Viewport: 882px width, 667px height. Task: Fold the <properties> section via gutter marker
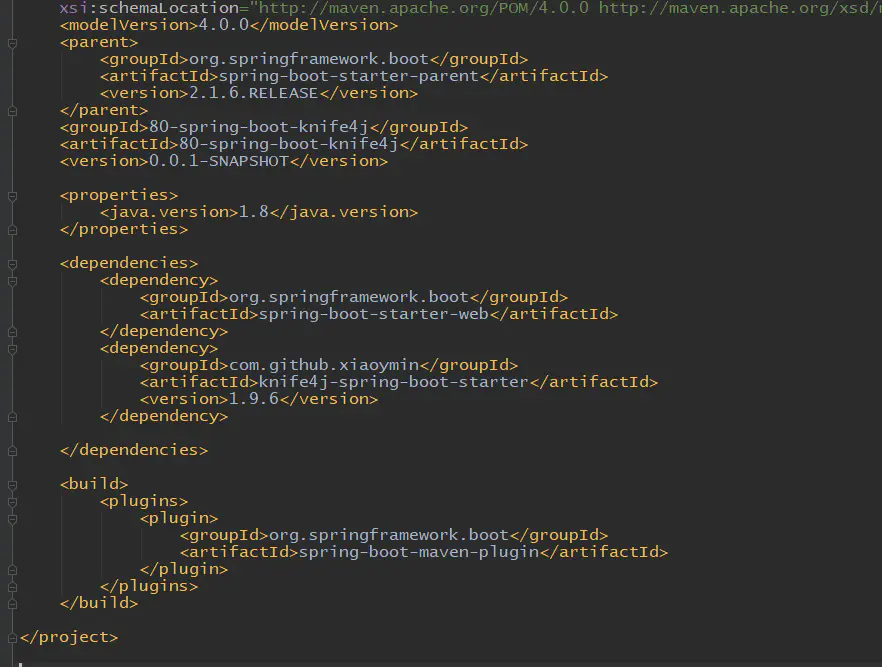click(x=12, y=196)
